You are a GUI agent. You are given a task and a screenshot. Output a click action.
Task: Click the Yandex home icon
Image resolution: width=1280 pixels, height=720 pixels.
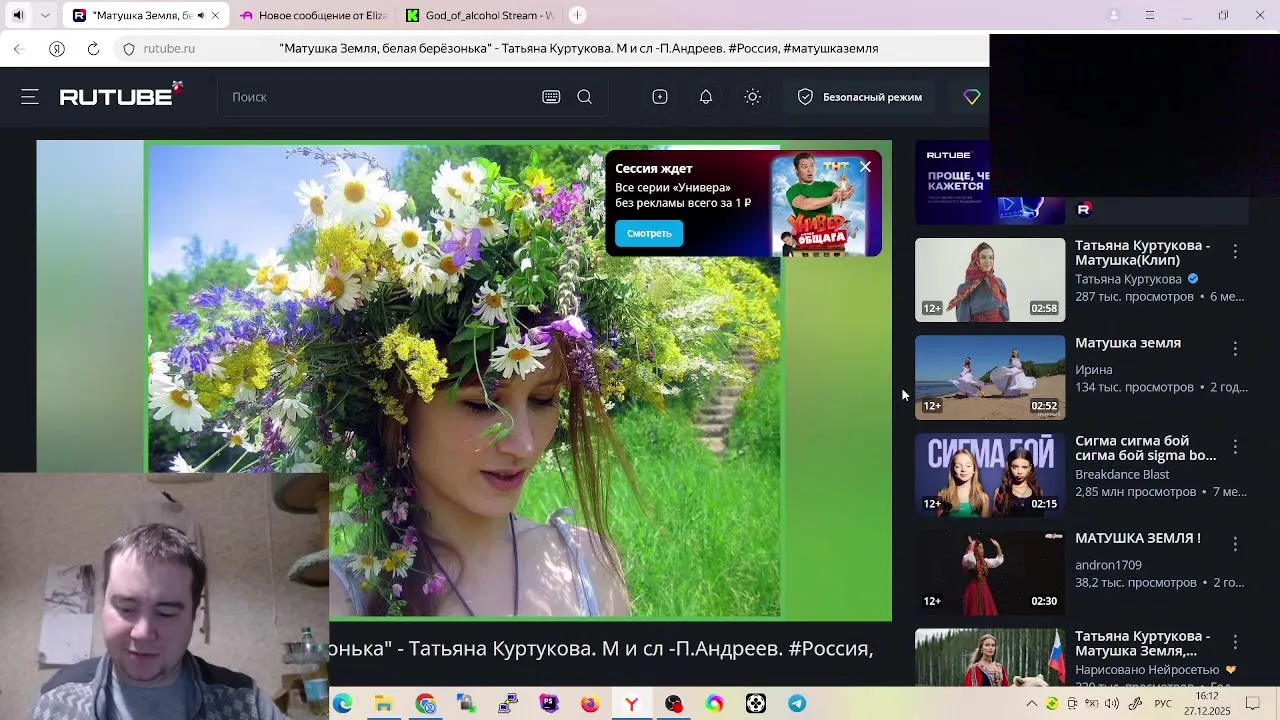click(x=57, y=48)
